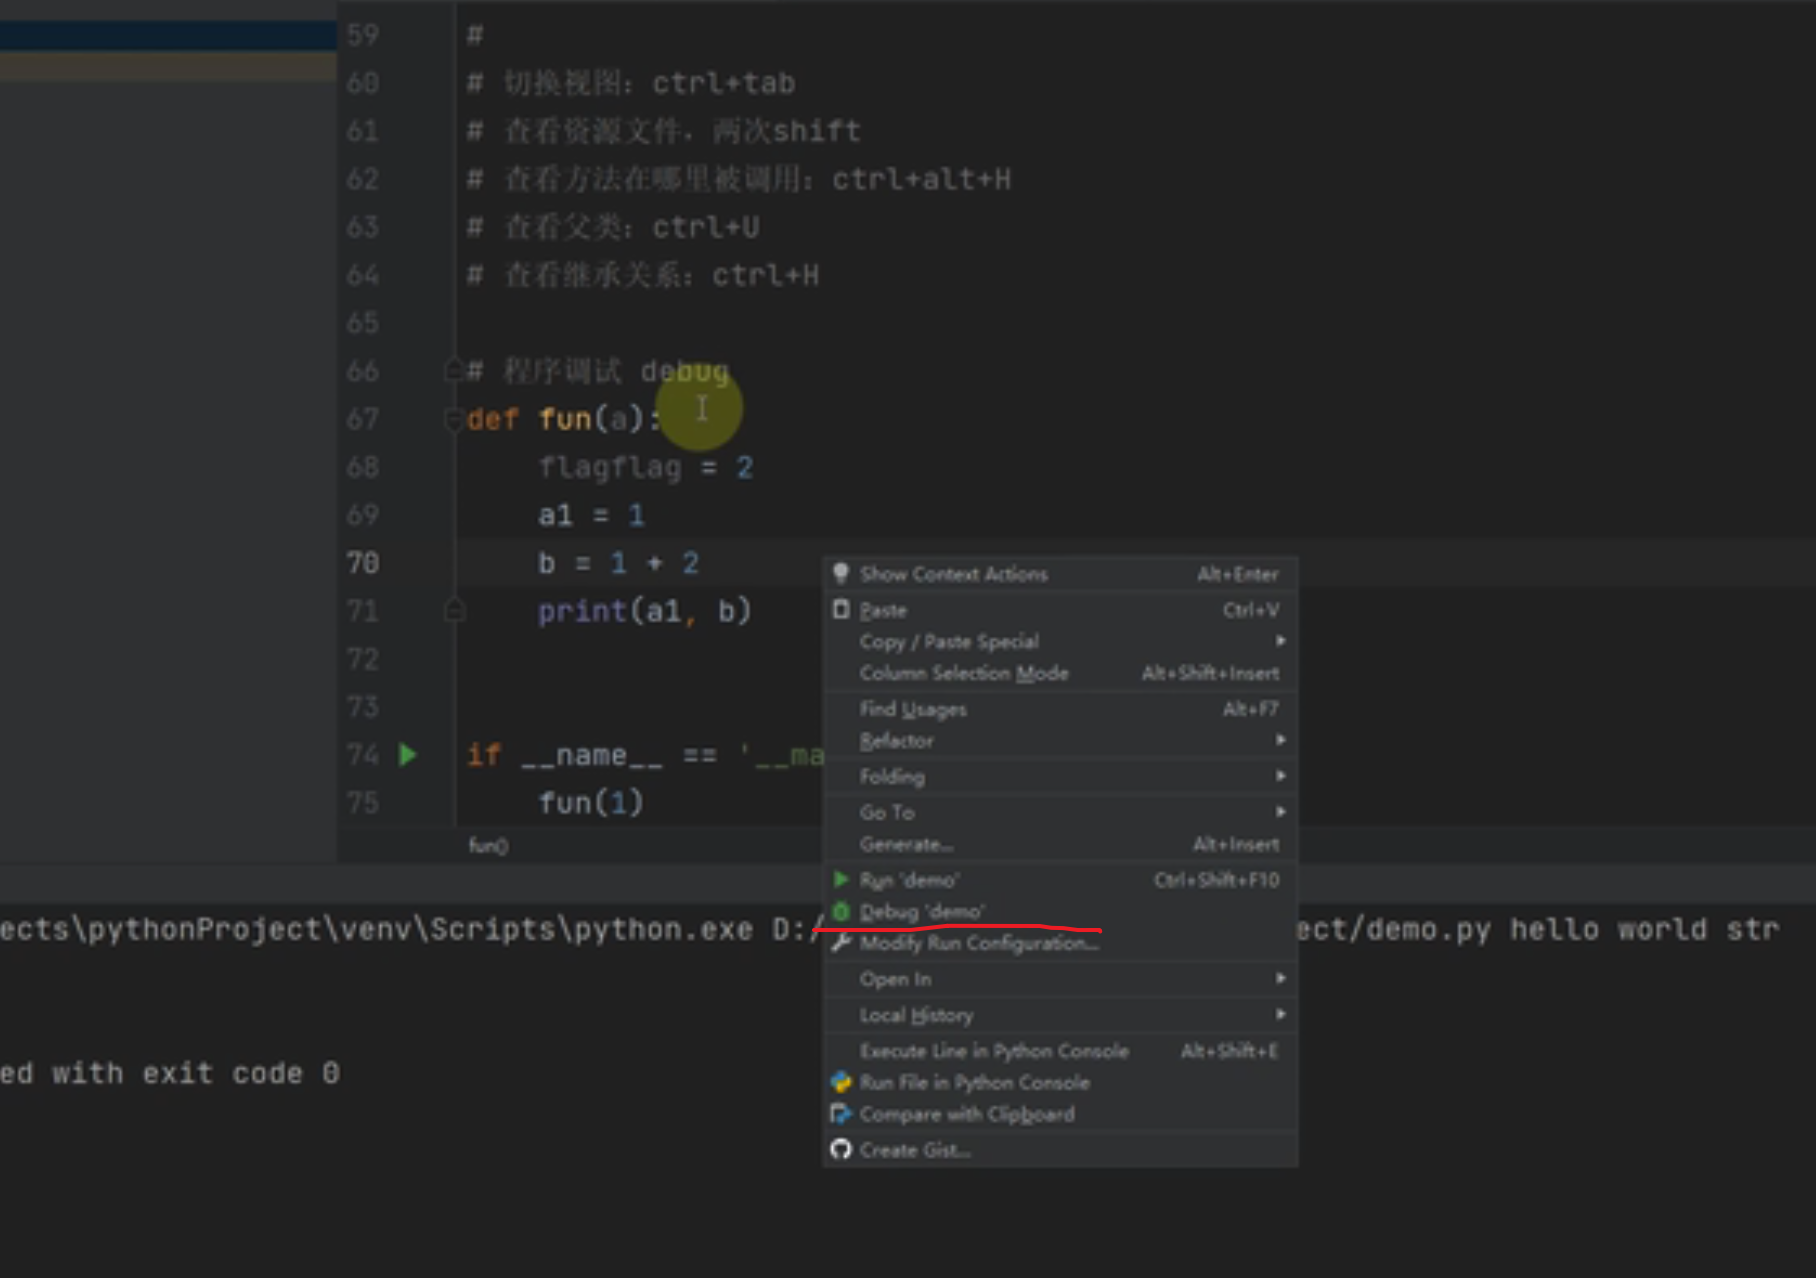Click the bug icon beside Debug 'demo'
This screenshot has width=1816, height=1278.
(x=841, y=911)
